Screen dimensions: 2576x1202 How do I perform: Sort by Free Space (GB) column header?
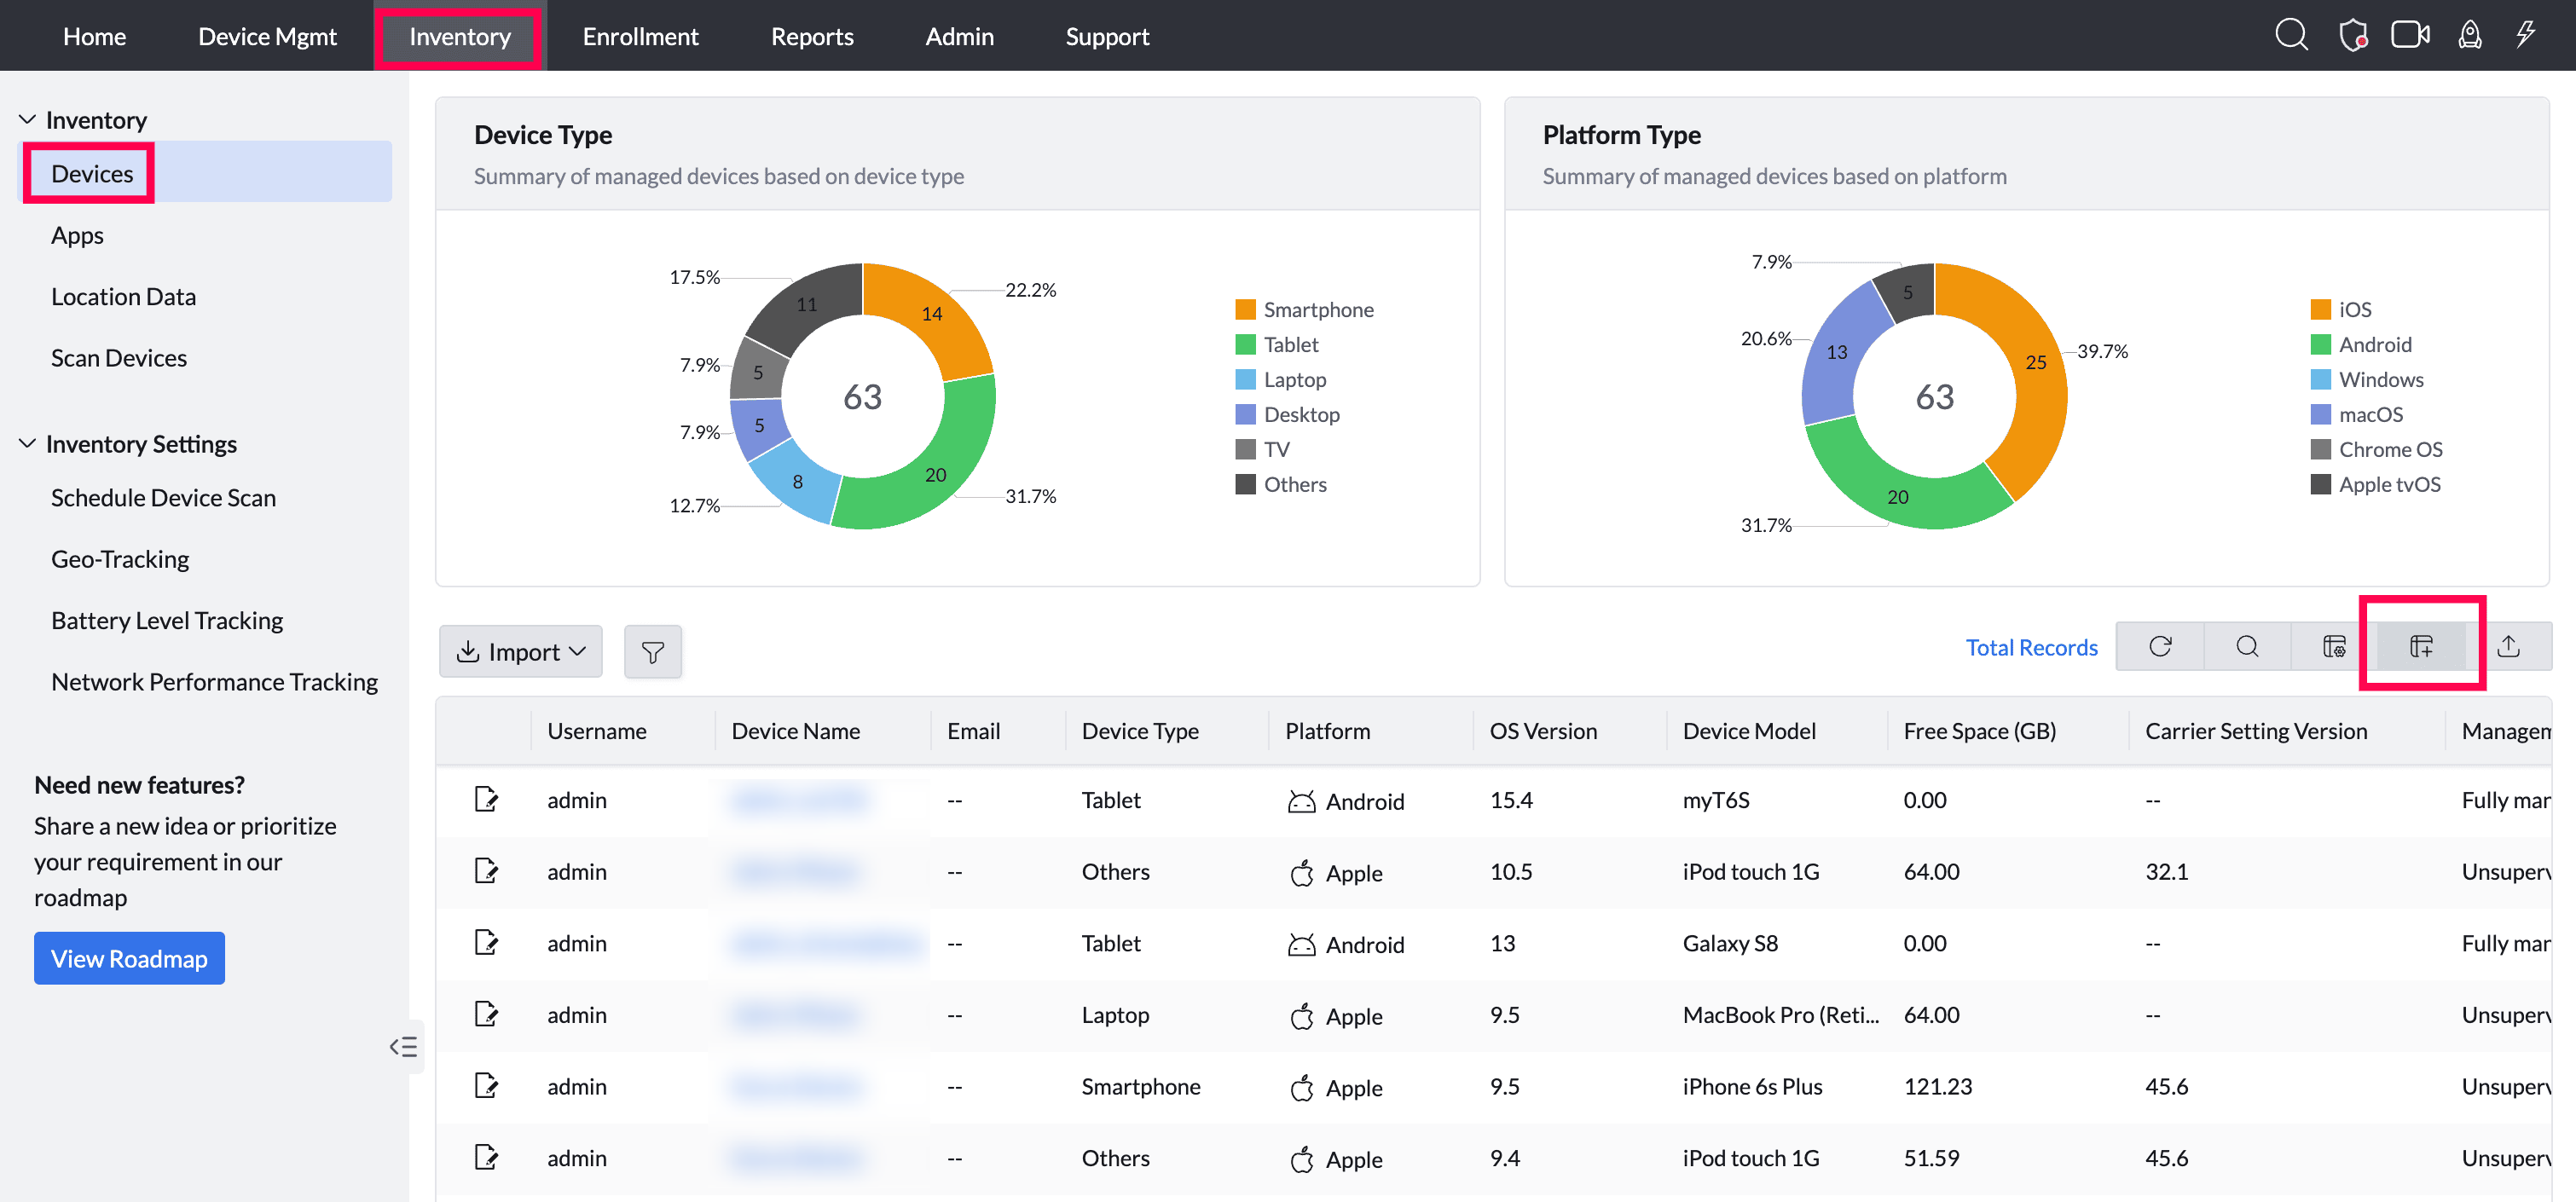click(x=1979, y=732)
